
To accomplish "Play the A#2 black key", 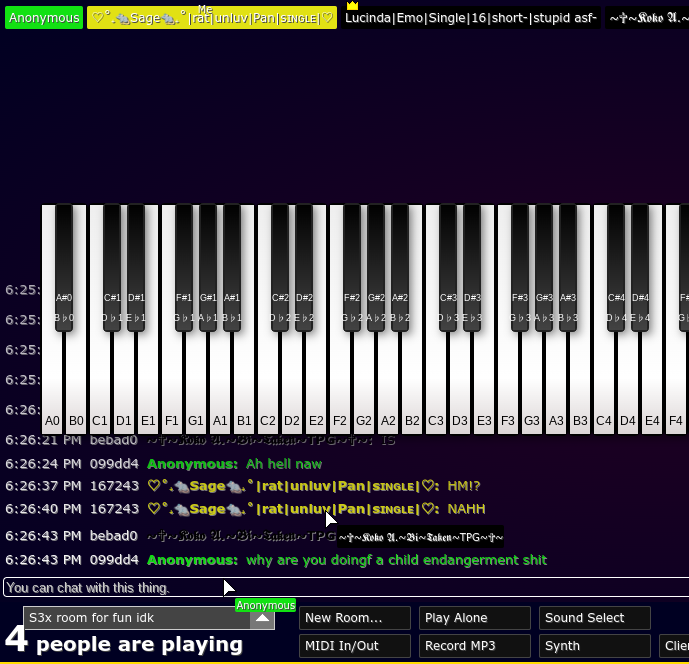I will [x=400, y=268].
